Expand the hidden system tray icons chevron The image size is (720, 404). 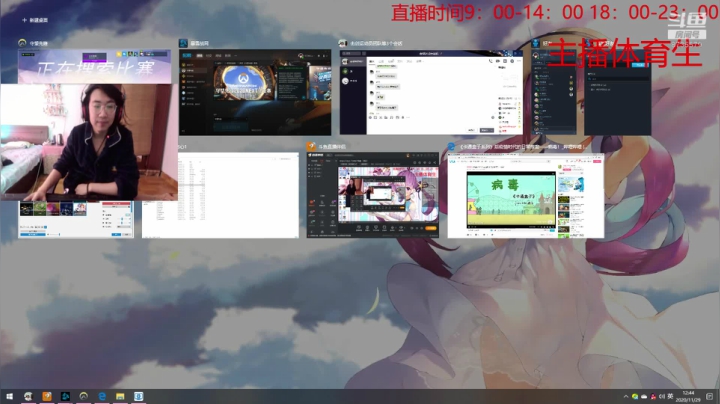(626, 397)
